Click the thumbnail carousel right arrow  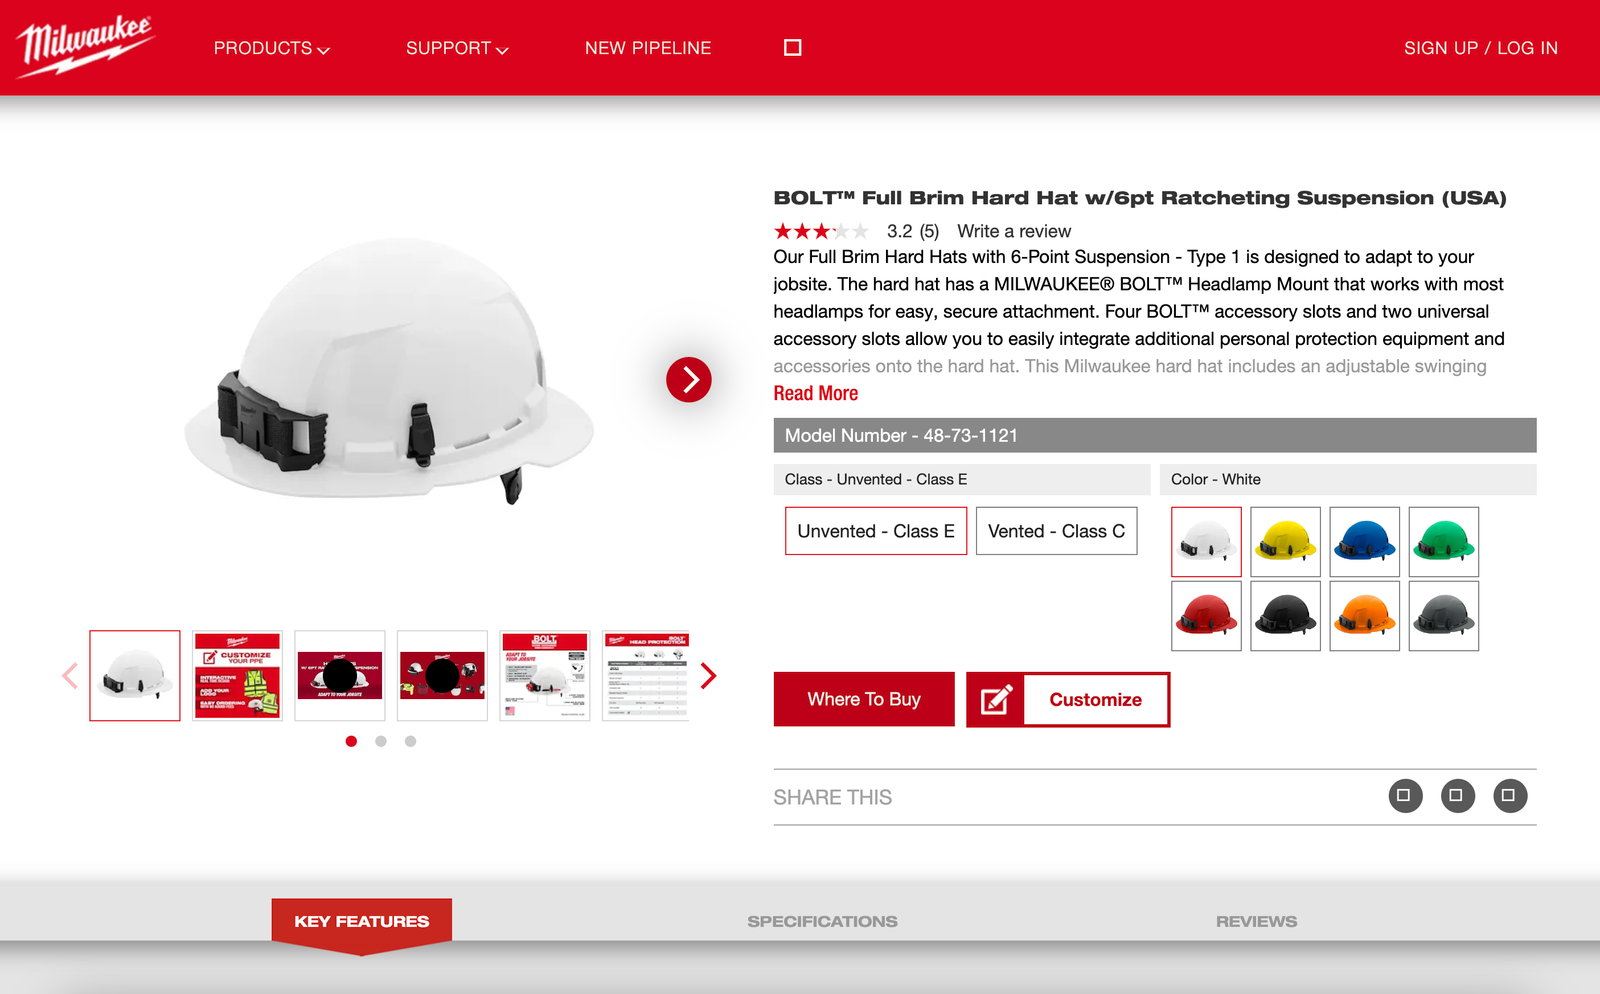pyautogui.click(x=708, y=676)
